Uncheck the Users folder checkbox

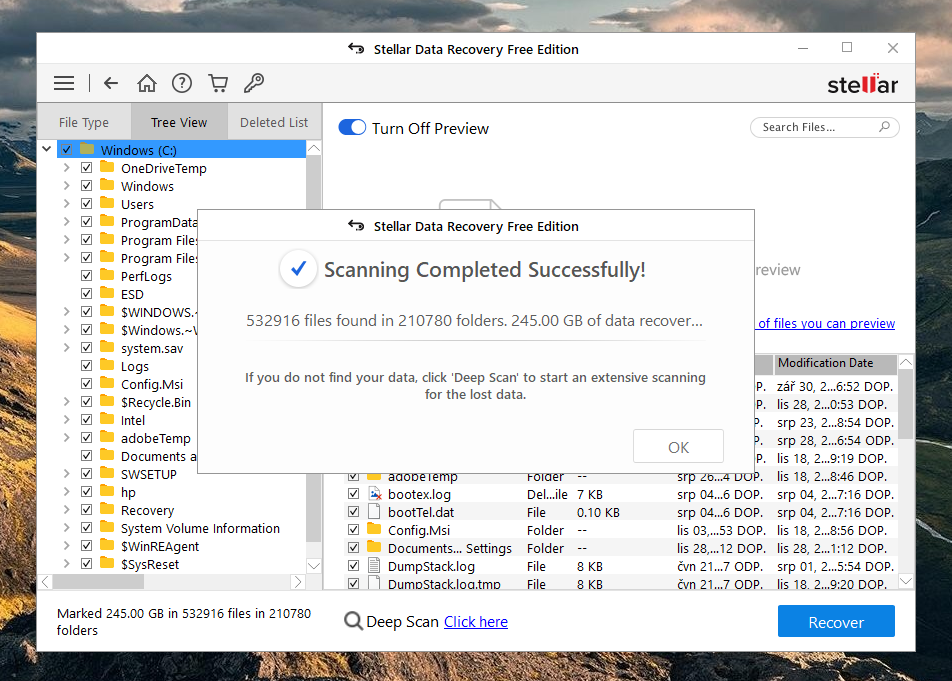point(86,203)
